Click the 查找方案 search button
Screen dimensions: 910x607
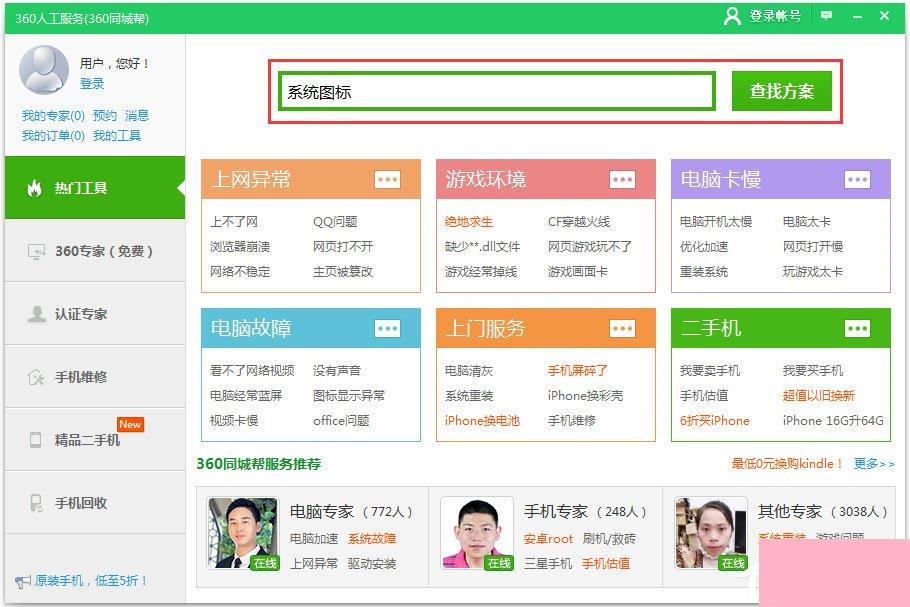pos(782,91)
